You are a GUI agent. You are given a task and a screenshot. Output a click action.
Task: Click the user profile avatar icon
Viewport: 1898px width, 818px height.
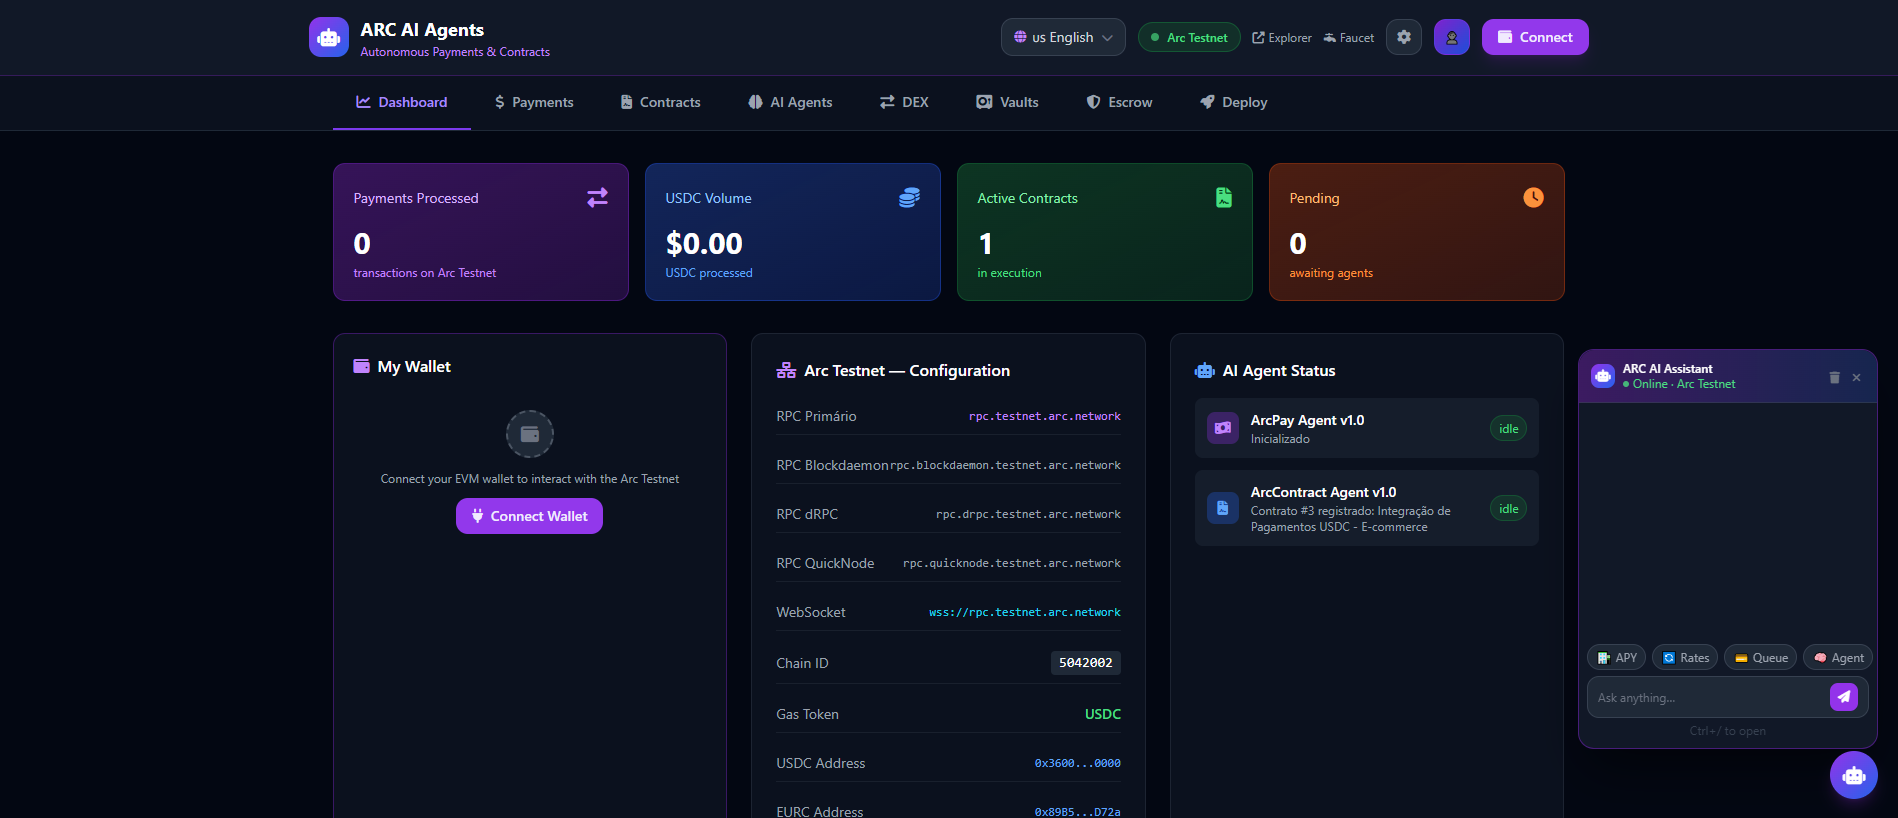tap(1451, 37)
